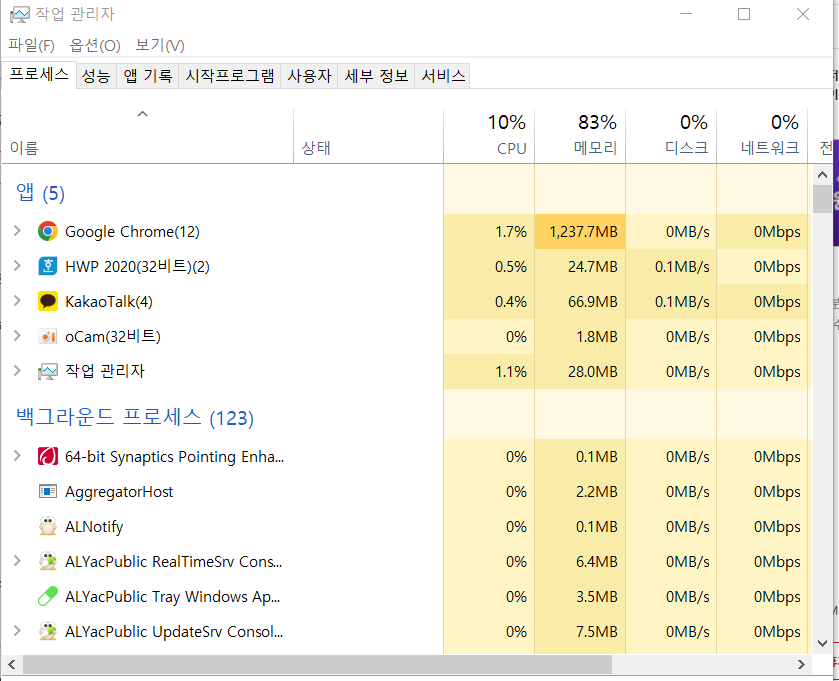Switch to the 세부 정보 tab

[x=376, y=75]
